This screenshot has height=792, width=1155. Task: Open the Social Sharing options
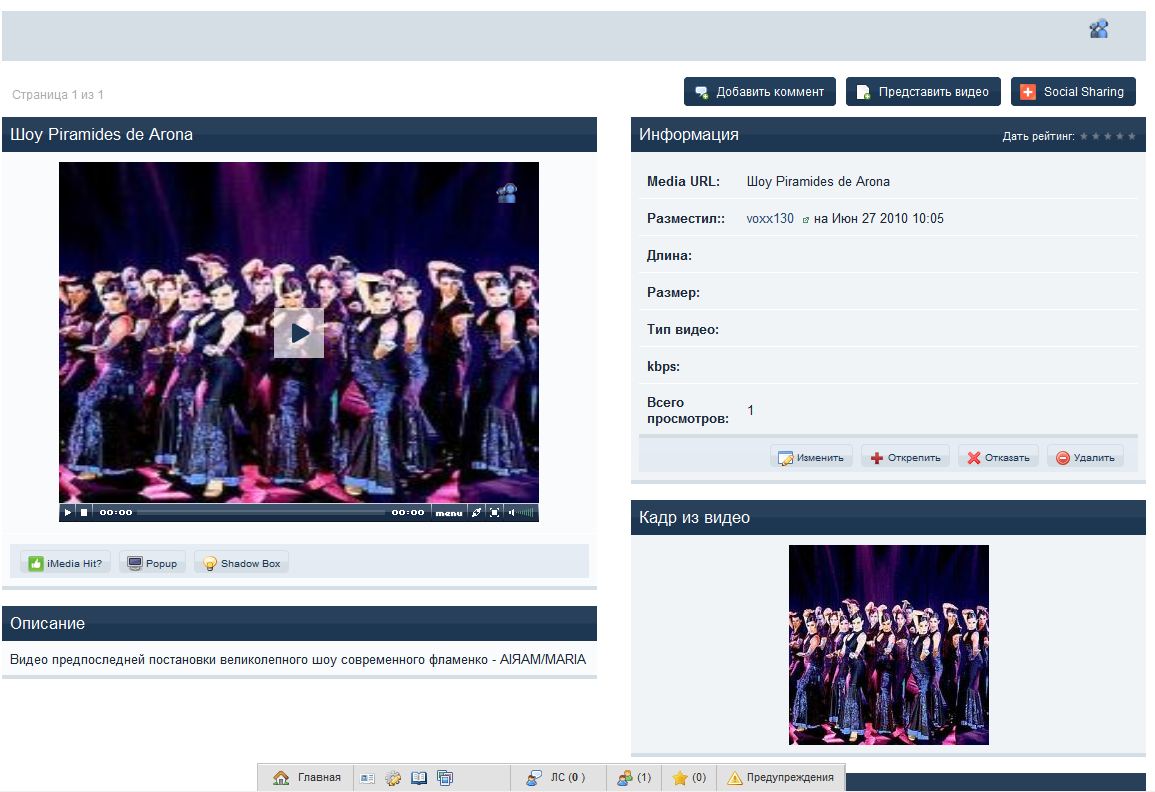1073,92
